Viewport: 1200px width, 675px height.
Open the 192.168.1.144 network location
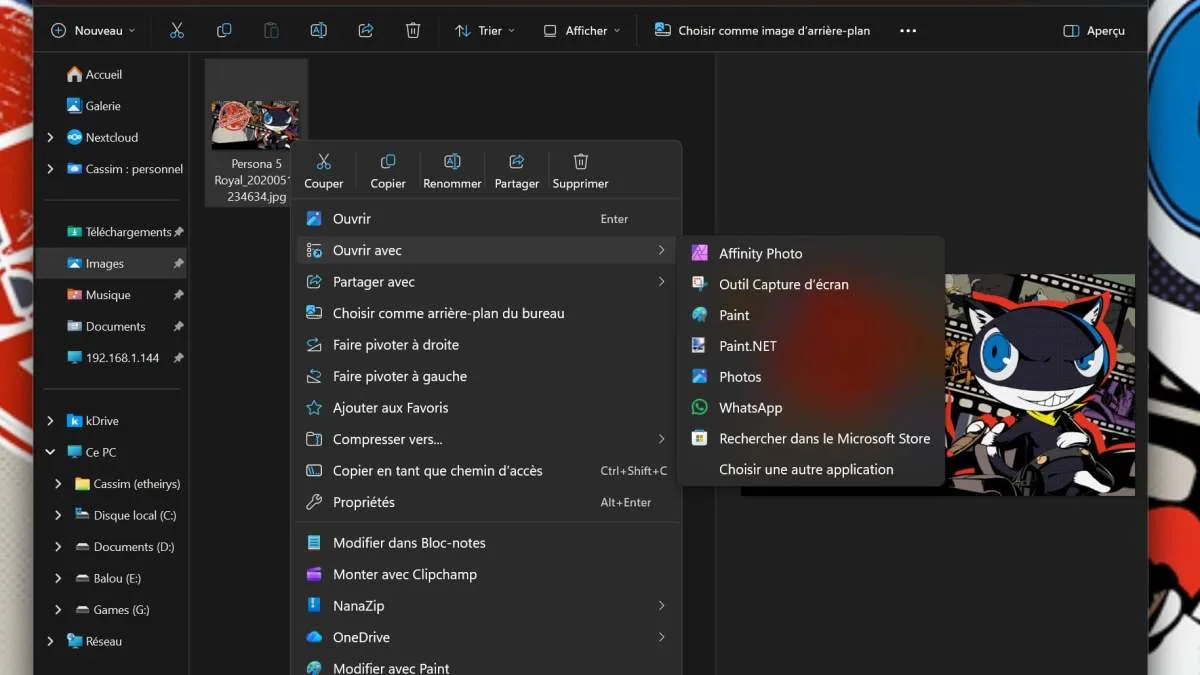click(x=112, y=358)
